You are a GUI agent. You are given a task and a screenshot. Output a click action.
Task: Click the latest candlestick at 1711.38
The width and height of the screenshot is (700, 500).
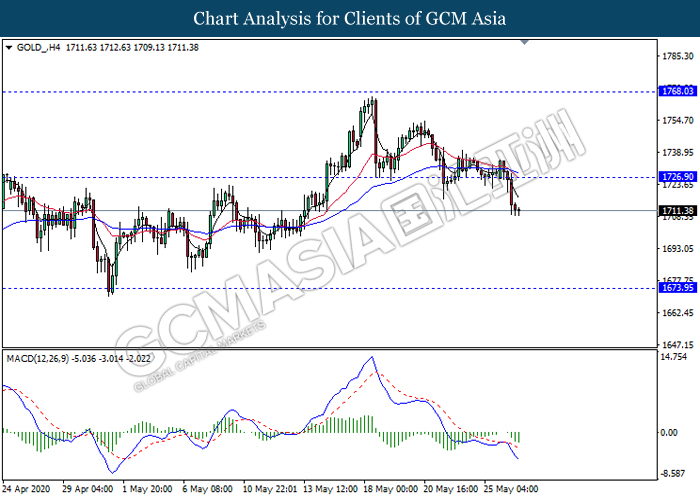(x=518, y=211)
